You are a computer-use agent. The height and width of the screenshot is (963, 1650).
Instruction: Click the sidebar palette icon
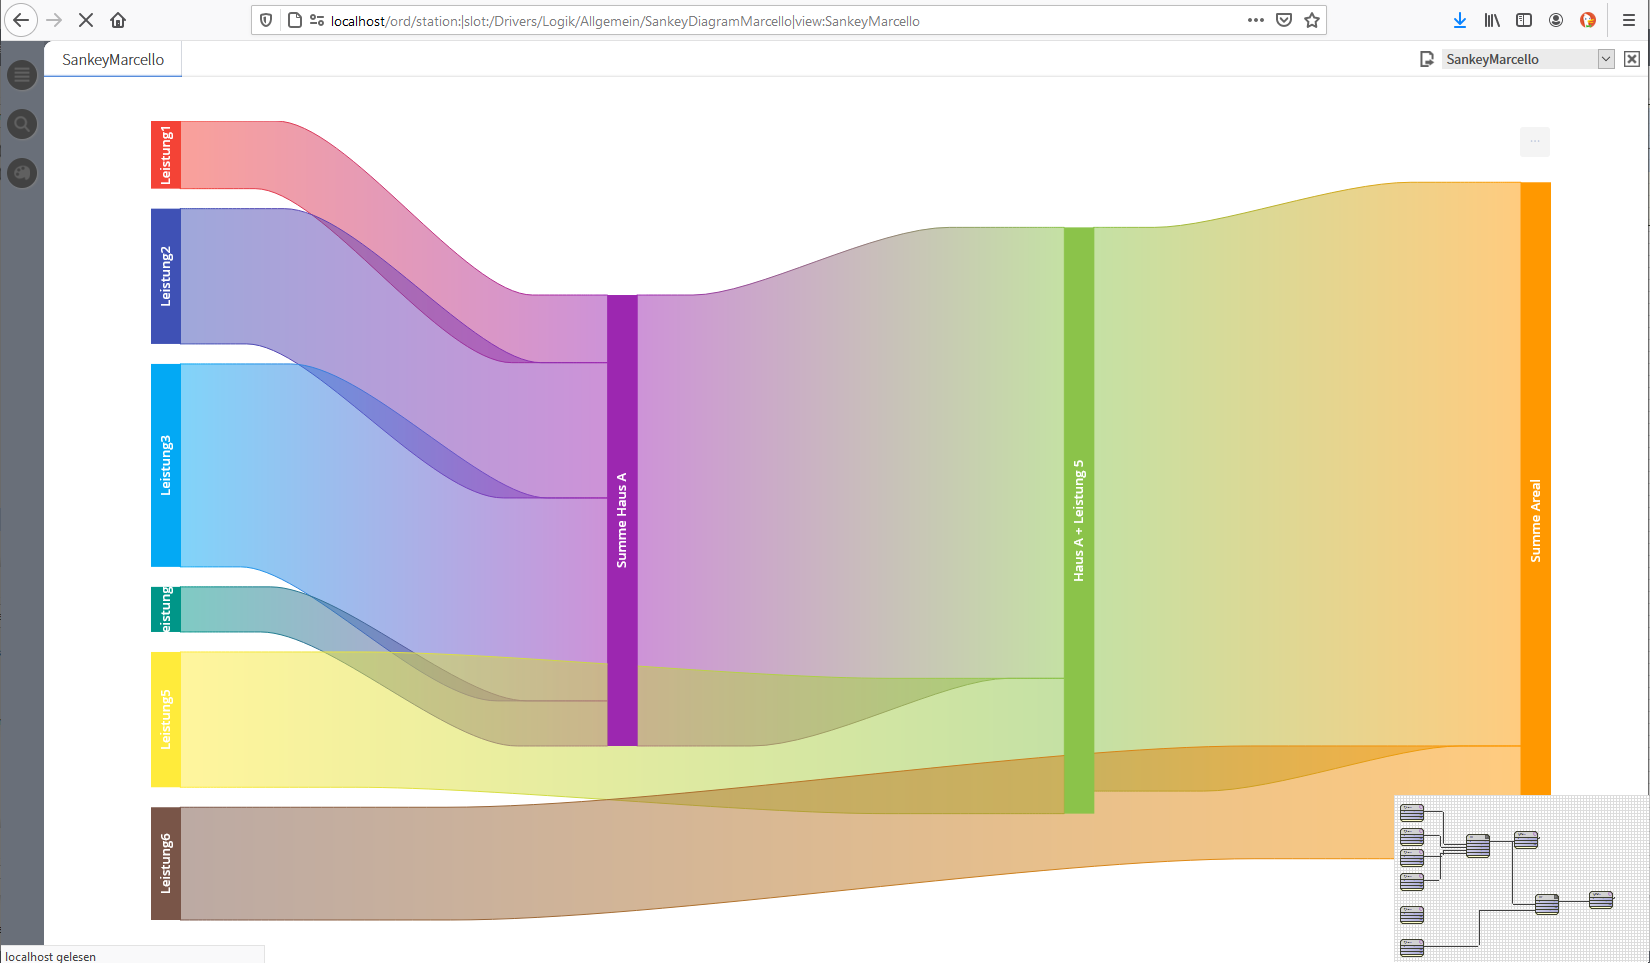[22, 173]
